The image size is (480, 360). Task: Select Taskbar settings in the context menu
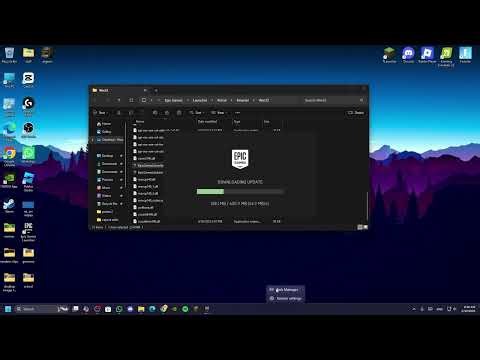coord(285,298)
